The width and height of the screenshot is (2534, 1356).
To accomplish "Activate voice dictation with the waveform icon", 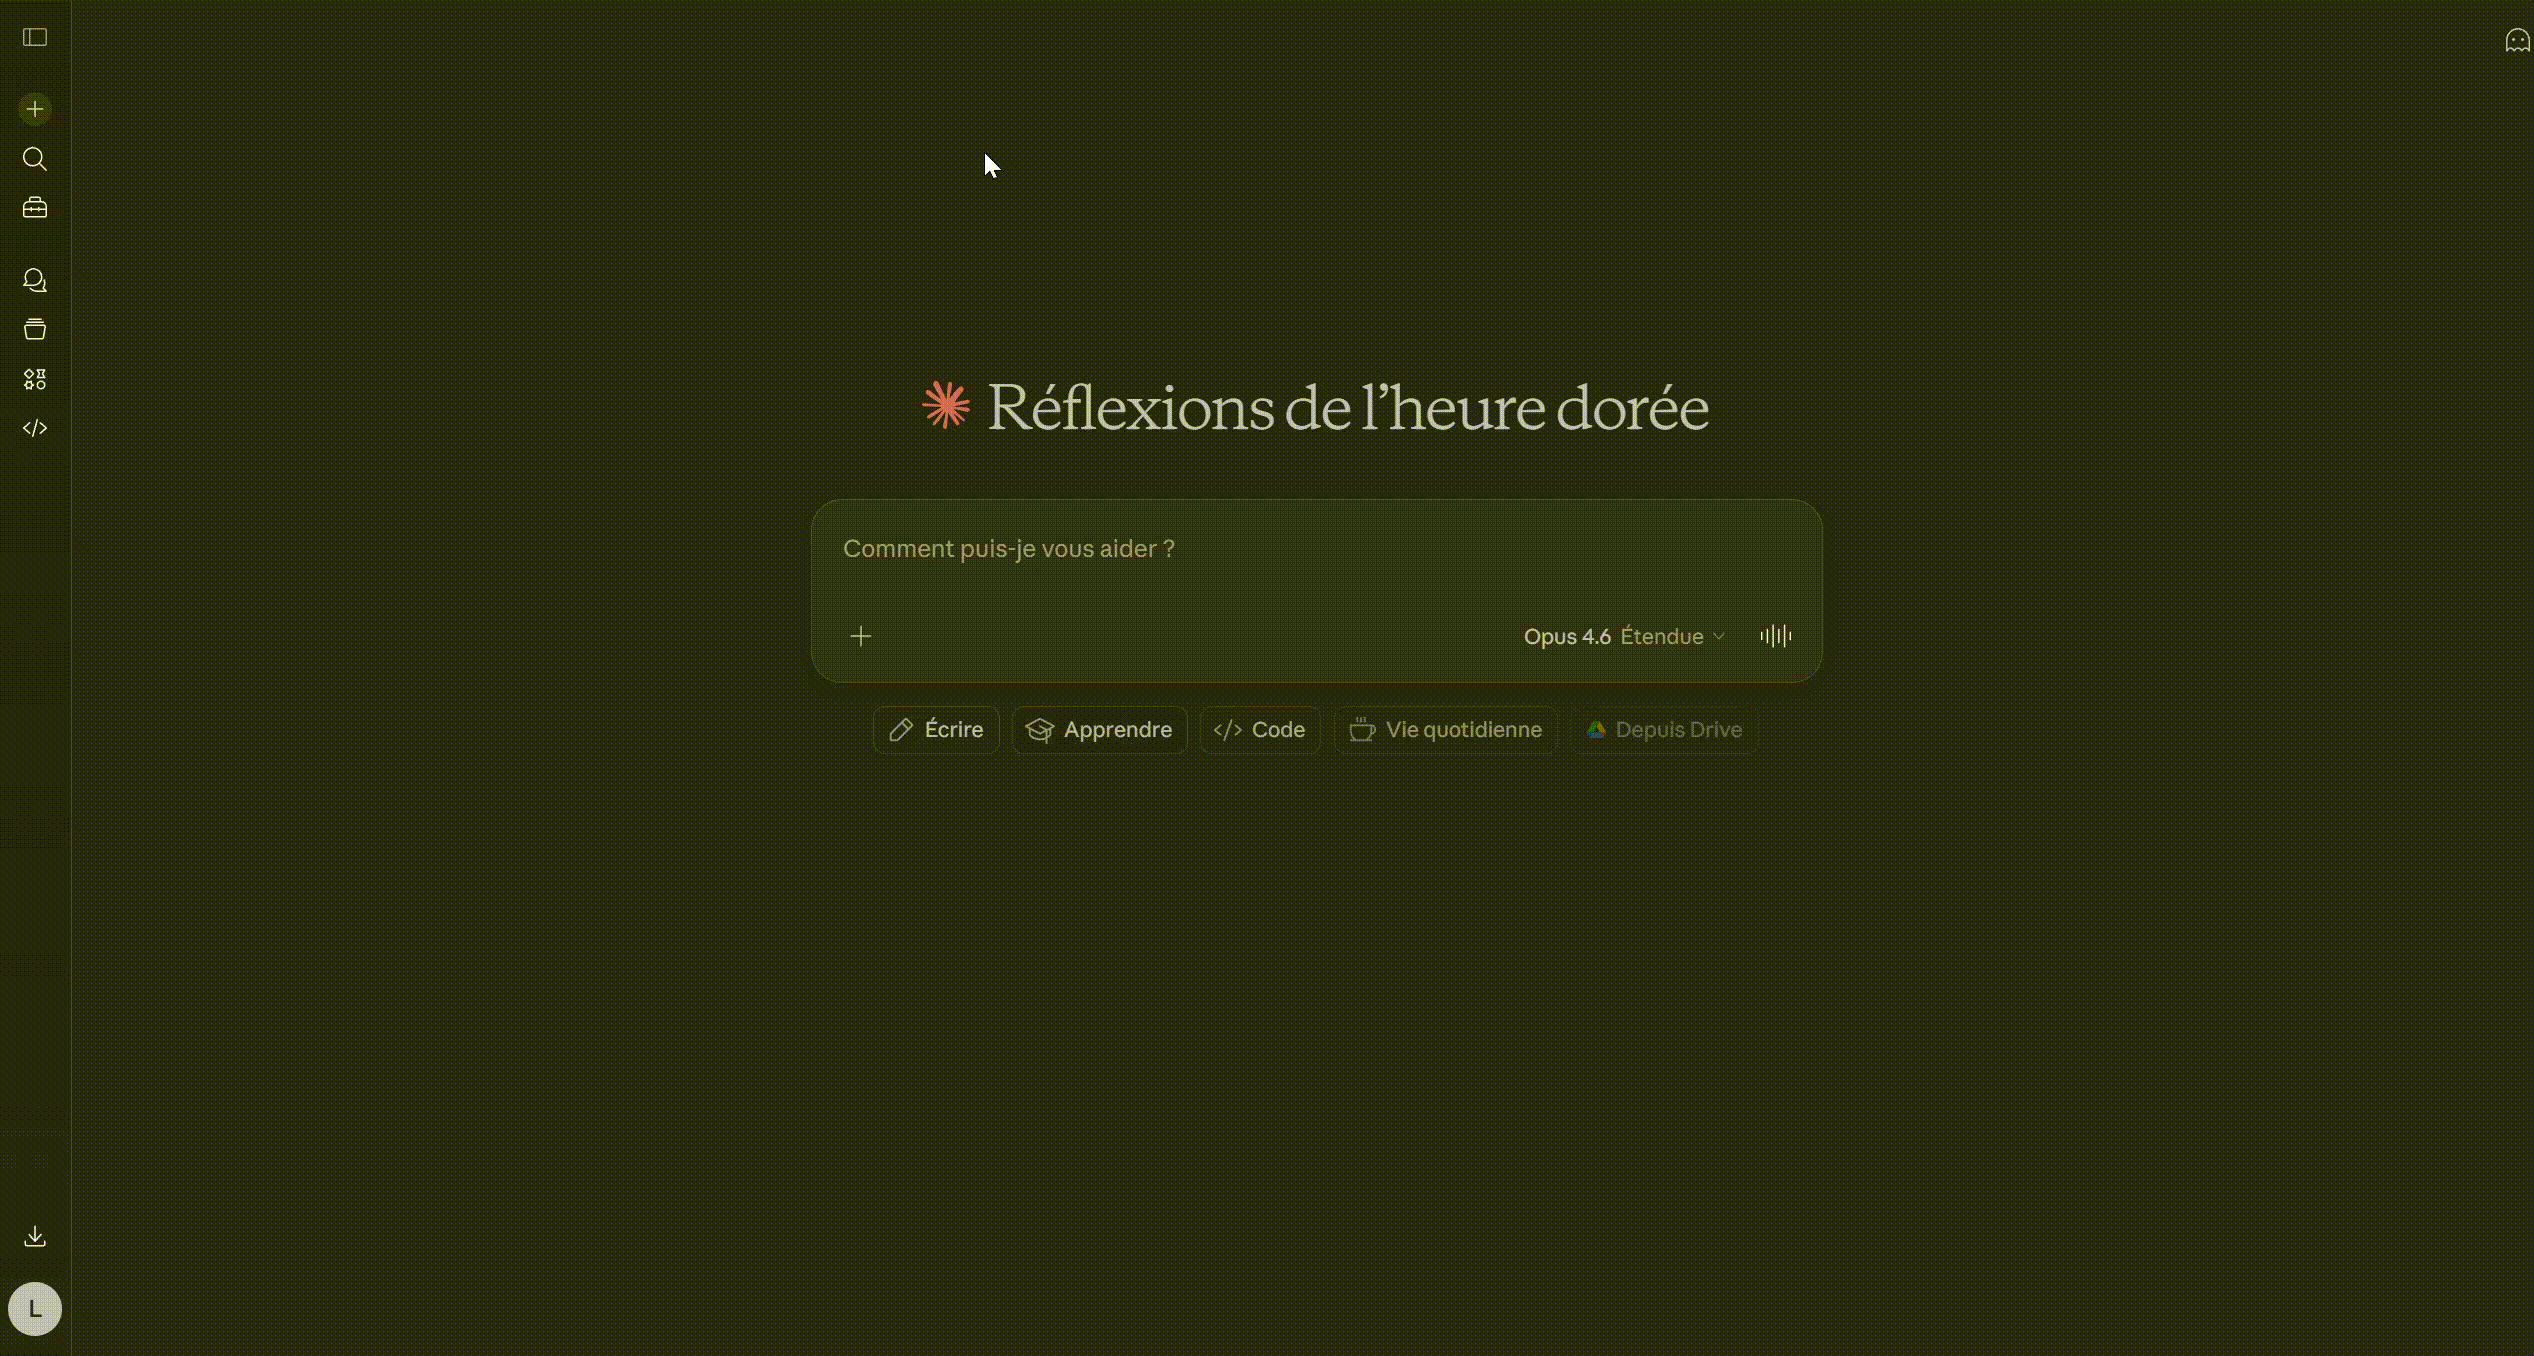I will pos(1775,636).
